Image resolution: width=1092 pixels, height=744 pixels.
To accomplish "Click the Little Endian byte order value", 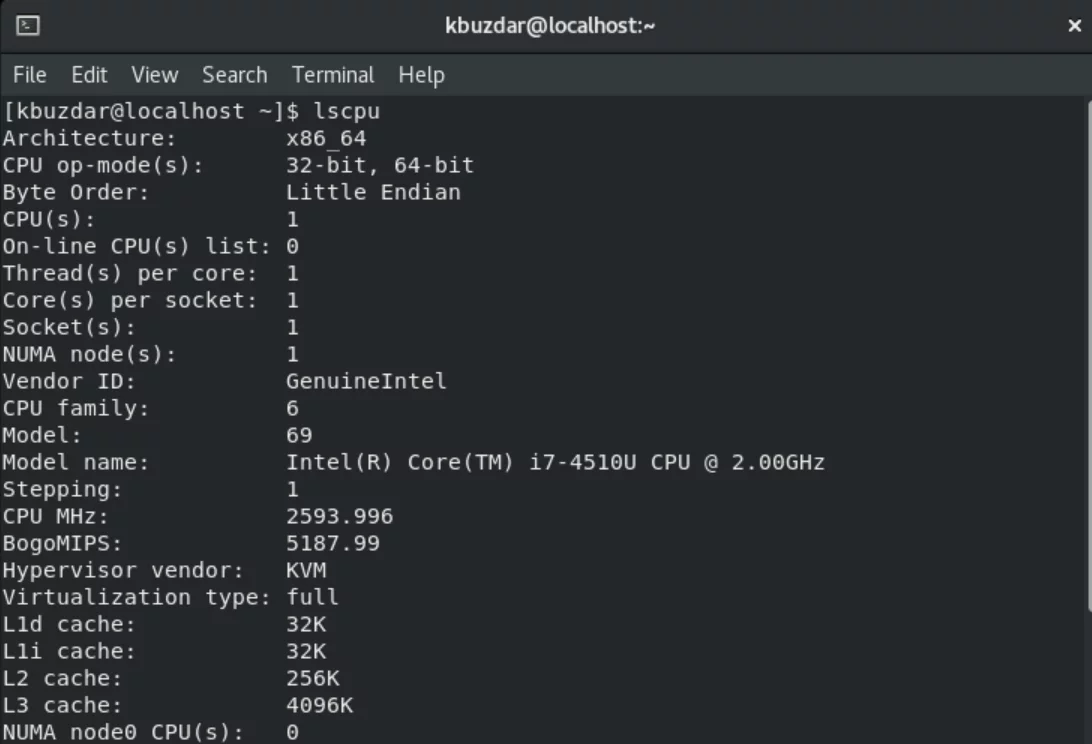I will point(373,192).
